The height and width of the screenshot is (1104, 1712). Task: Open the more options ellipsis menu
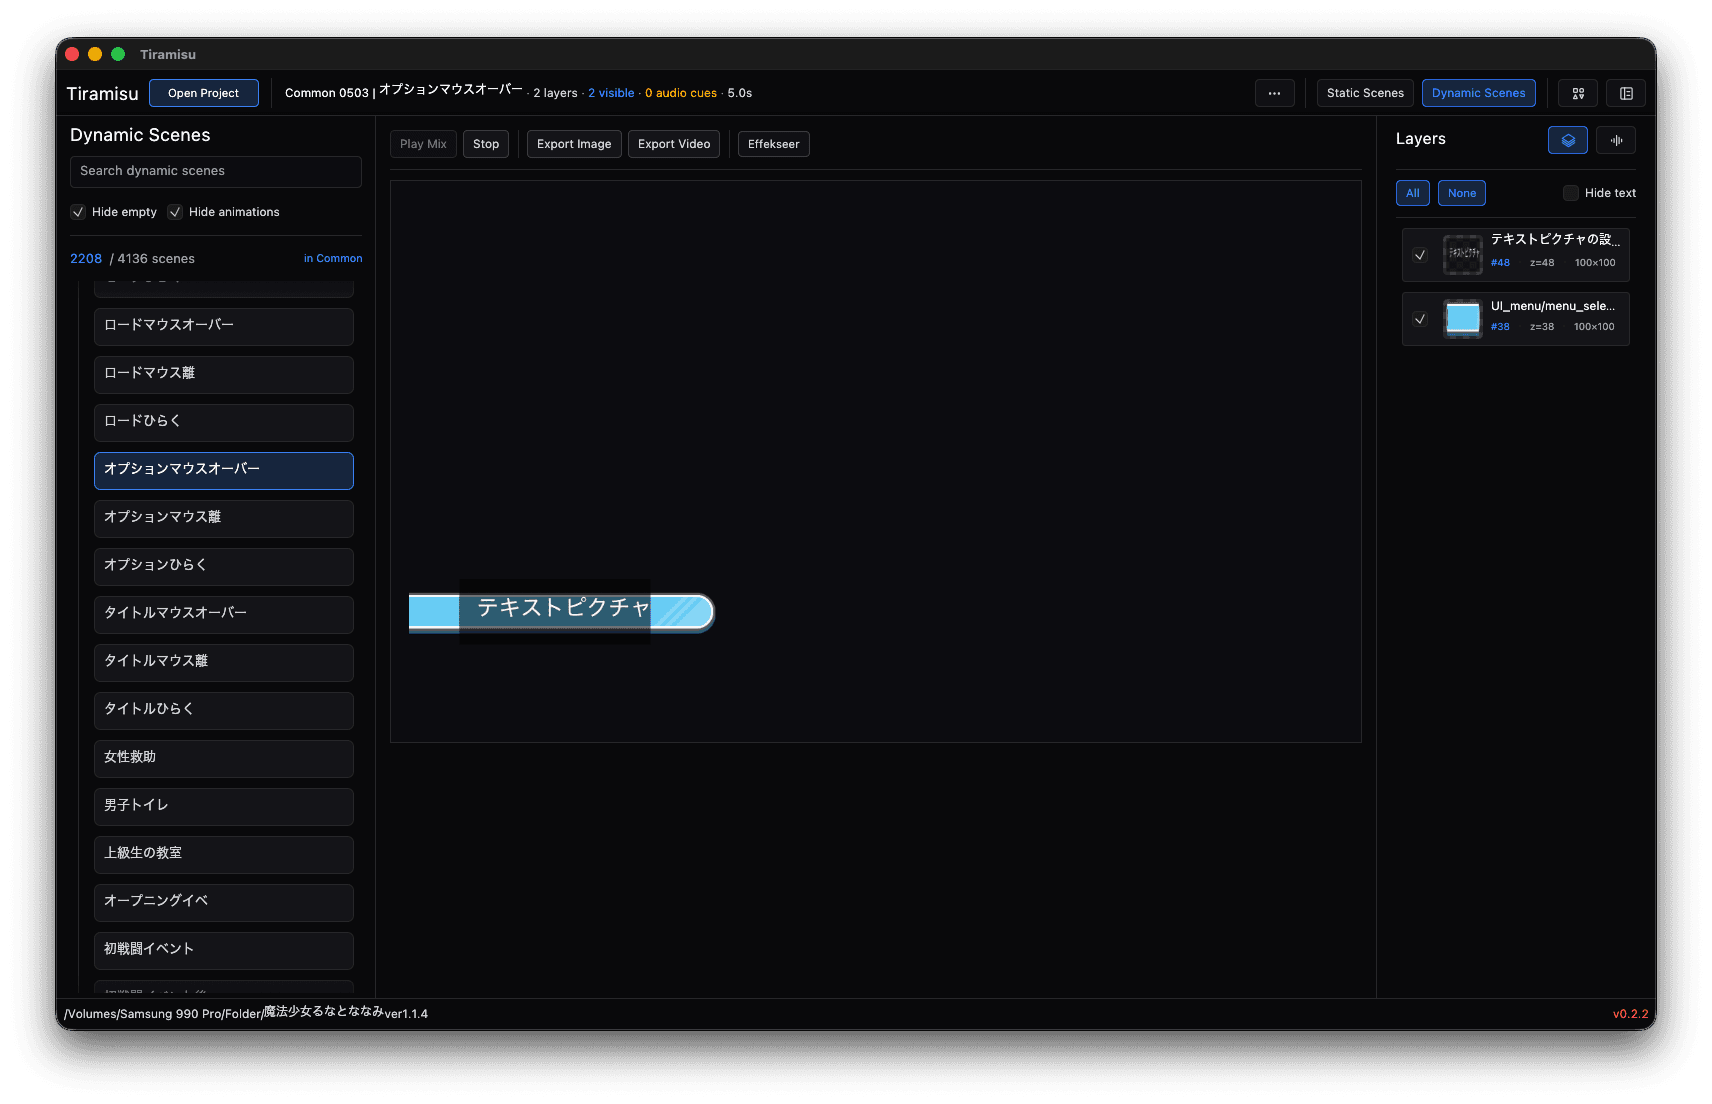tap(1274, 93)
